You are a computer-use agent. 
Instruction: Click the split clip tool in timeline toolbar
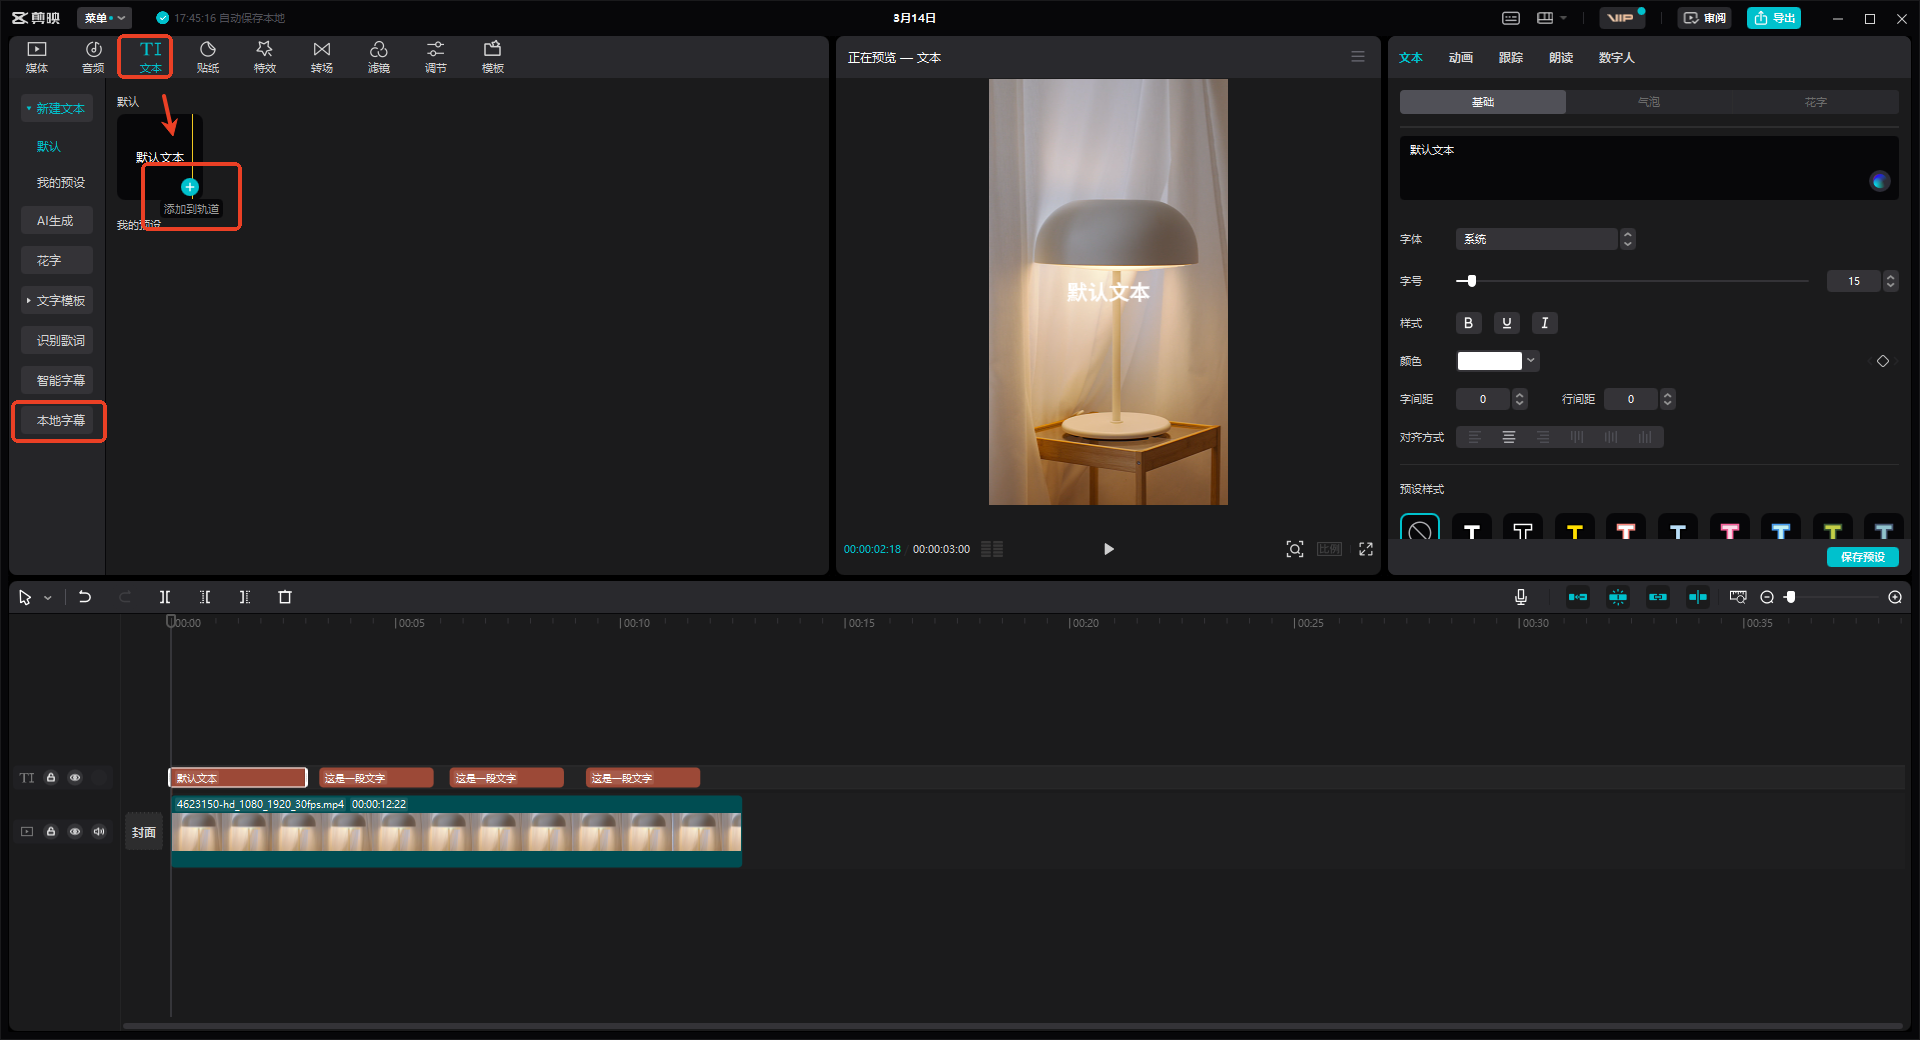pyautogui.click(x=165, y=597)
